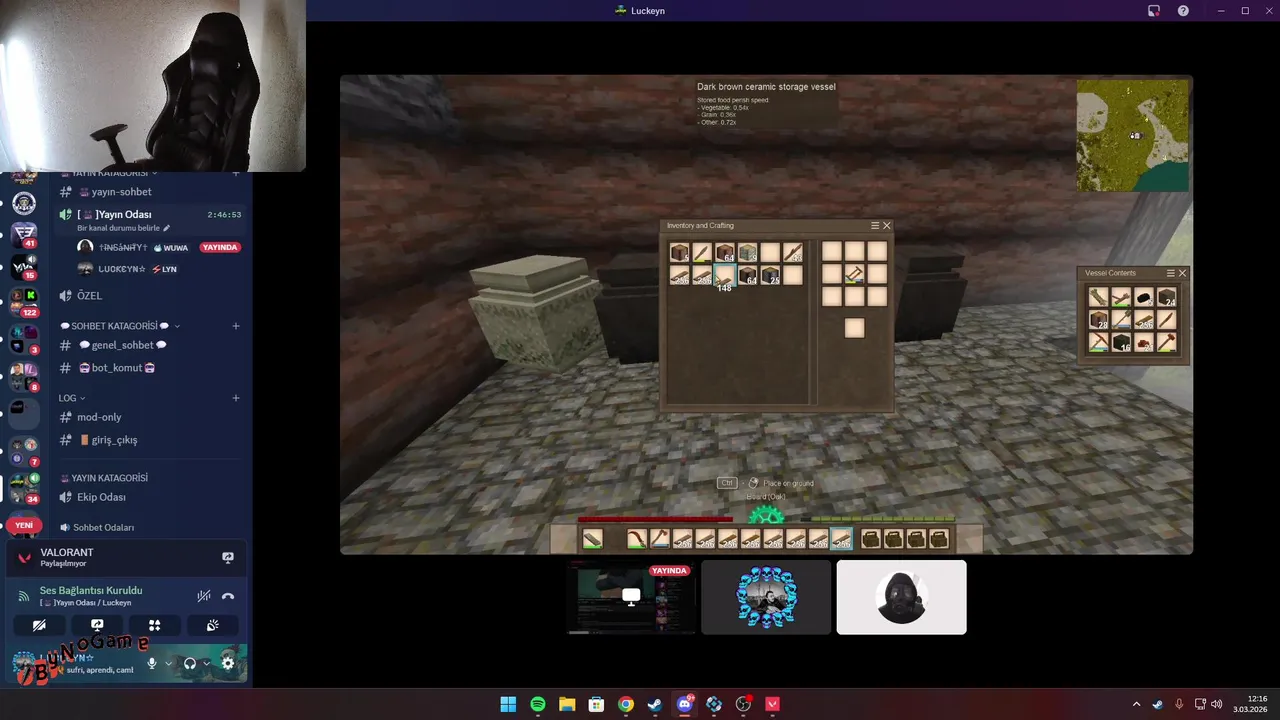Open Vessel Contents dialog menu
This screenshot has height=720, width=1280.
(1171, 273)
